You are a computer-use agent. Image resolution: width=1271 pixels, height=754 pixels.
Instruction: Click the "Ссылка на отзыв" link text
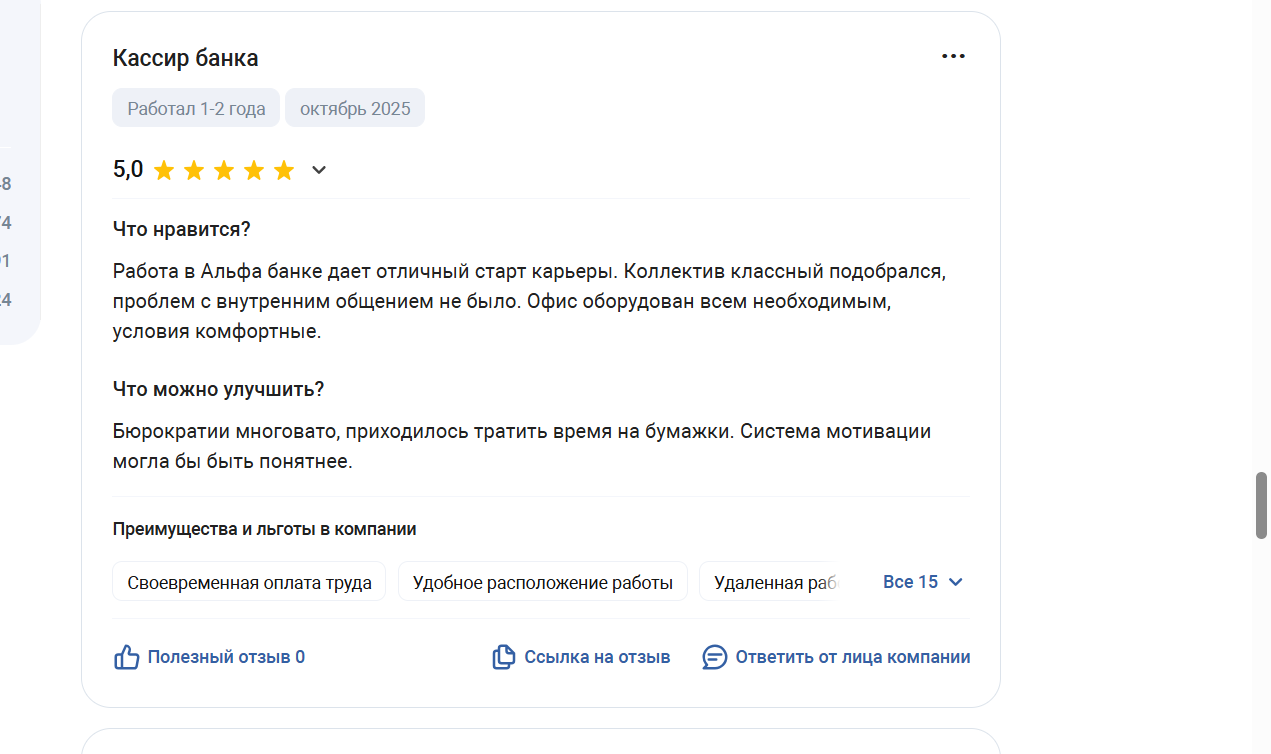click(x=597, y=657)
